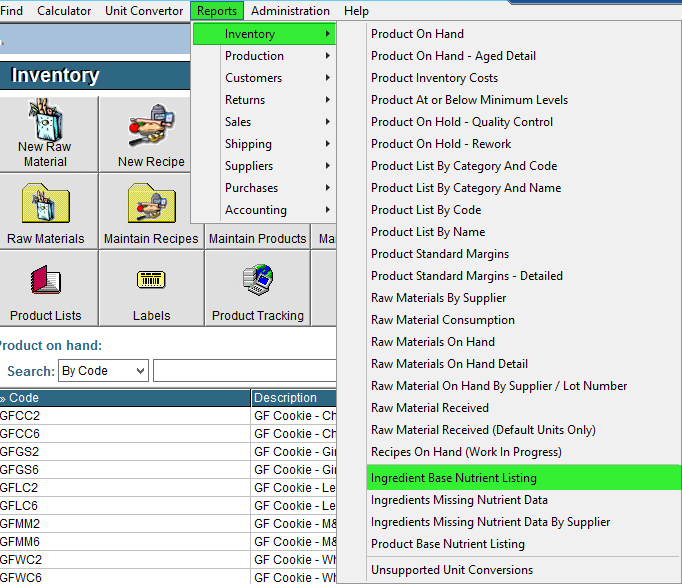Select the GFLC6 row
The image size is (682, 584).
[168, 506]
